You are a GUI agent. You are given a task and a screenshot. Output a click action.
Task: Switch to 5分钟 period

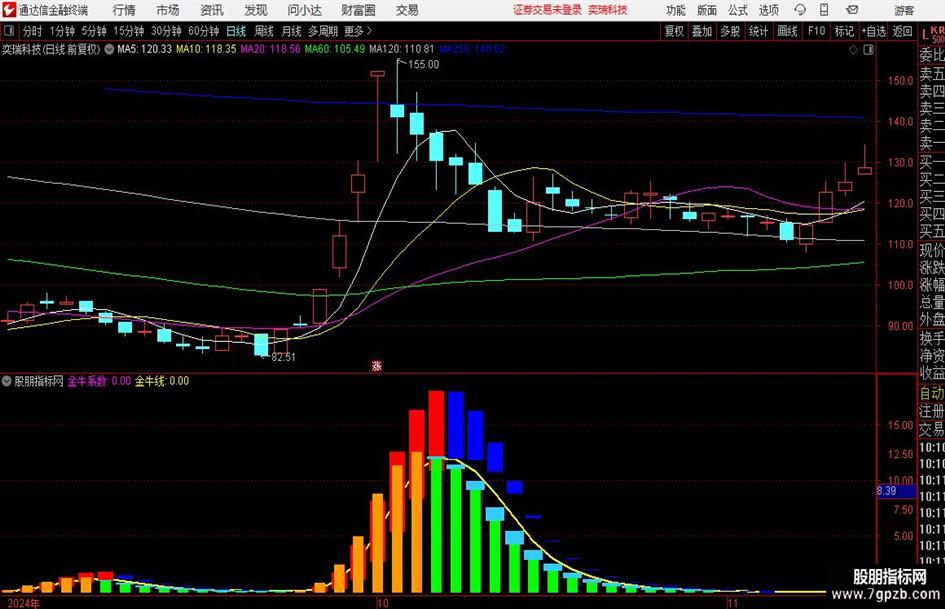[x=94, y=31]
